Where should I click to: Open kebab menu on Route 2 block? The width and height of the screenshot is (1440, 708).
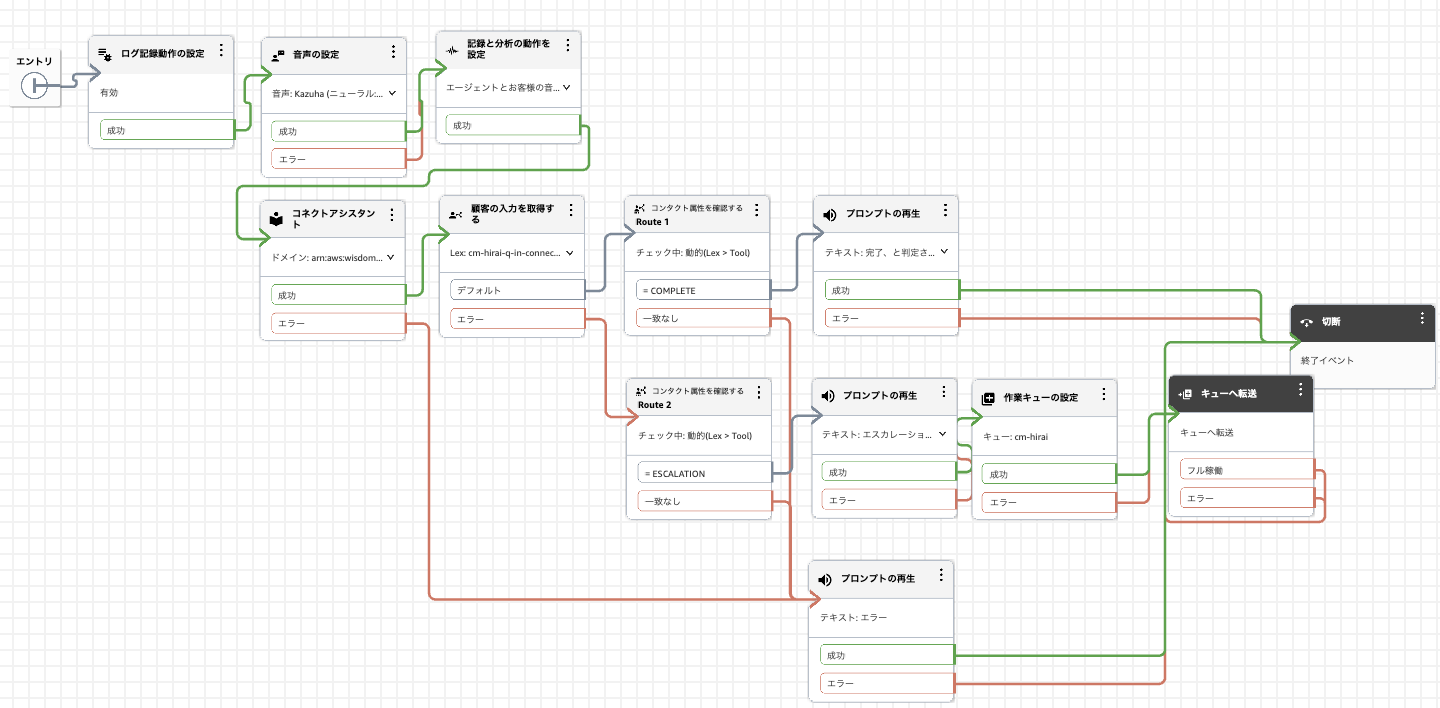(758, 392)
